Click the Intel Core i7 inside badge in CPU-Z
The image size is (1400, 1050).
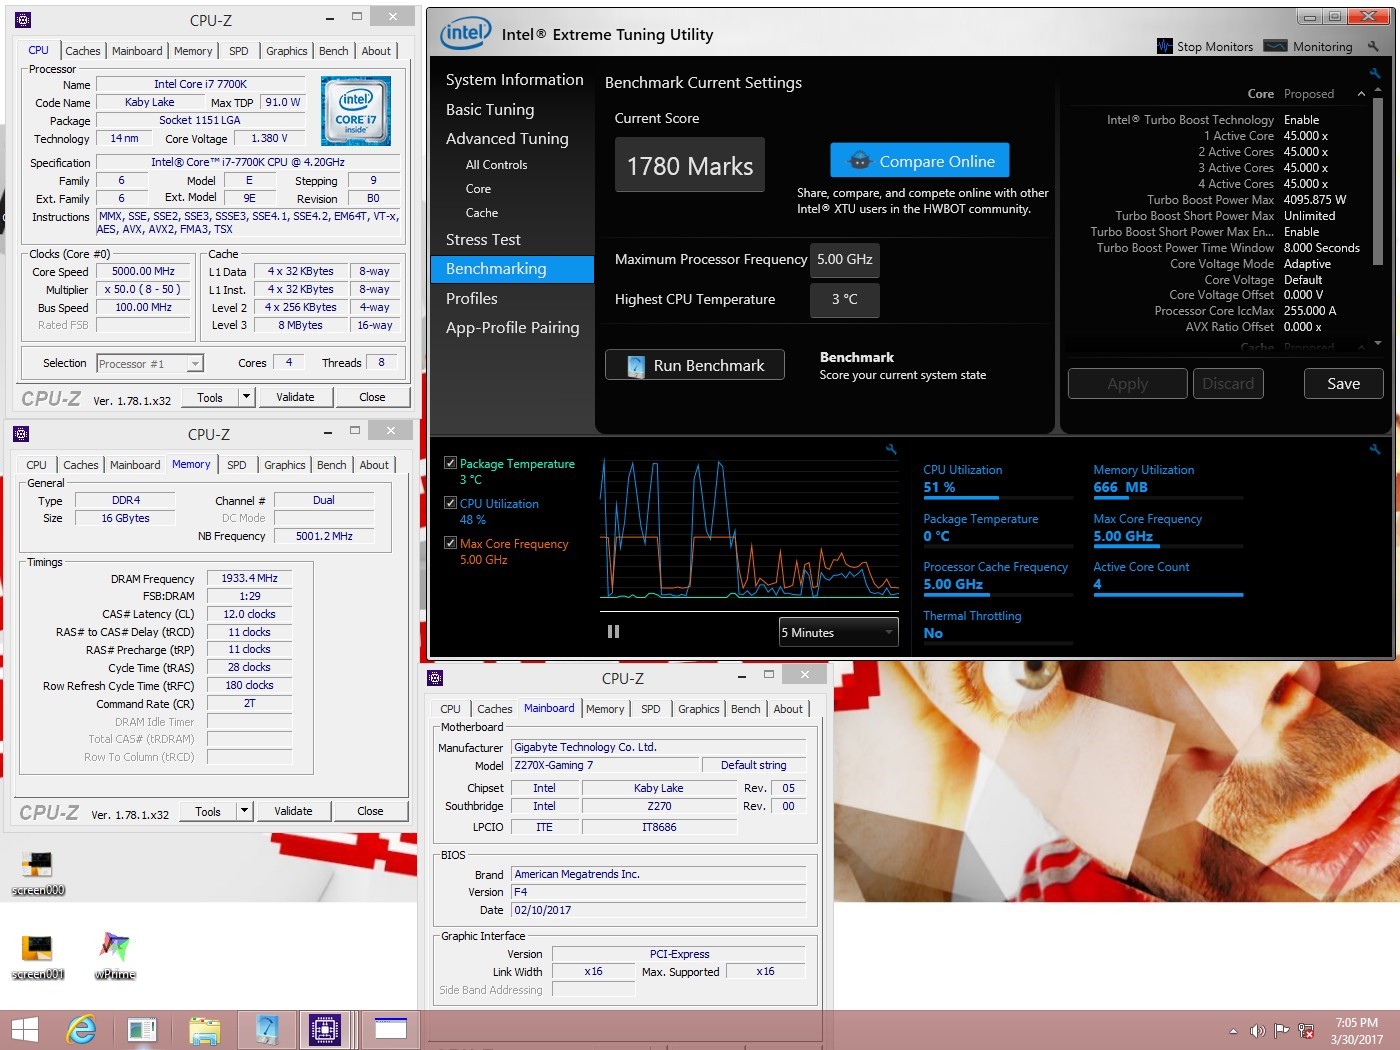pos(356,111)
